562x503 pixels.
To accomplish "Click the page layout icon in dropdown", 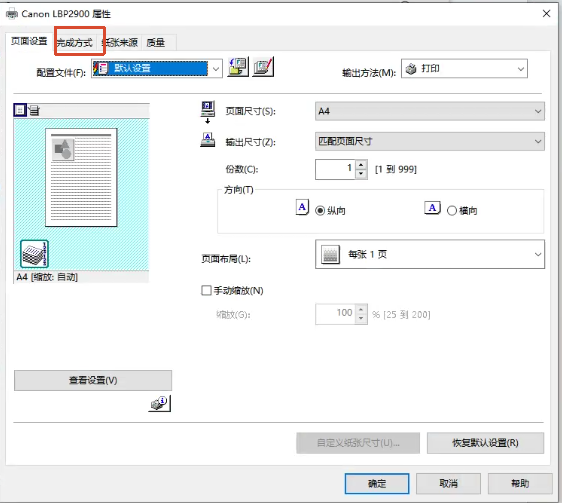I will [x=330, y=255].
